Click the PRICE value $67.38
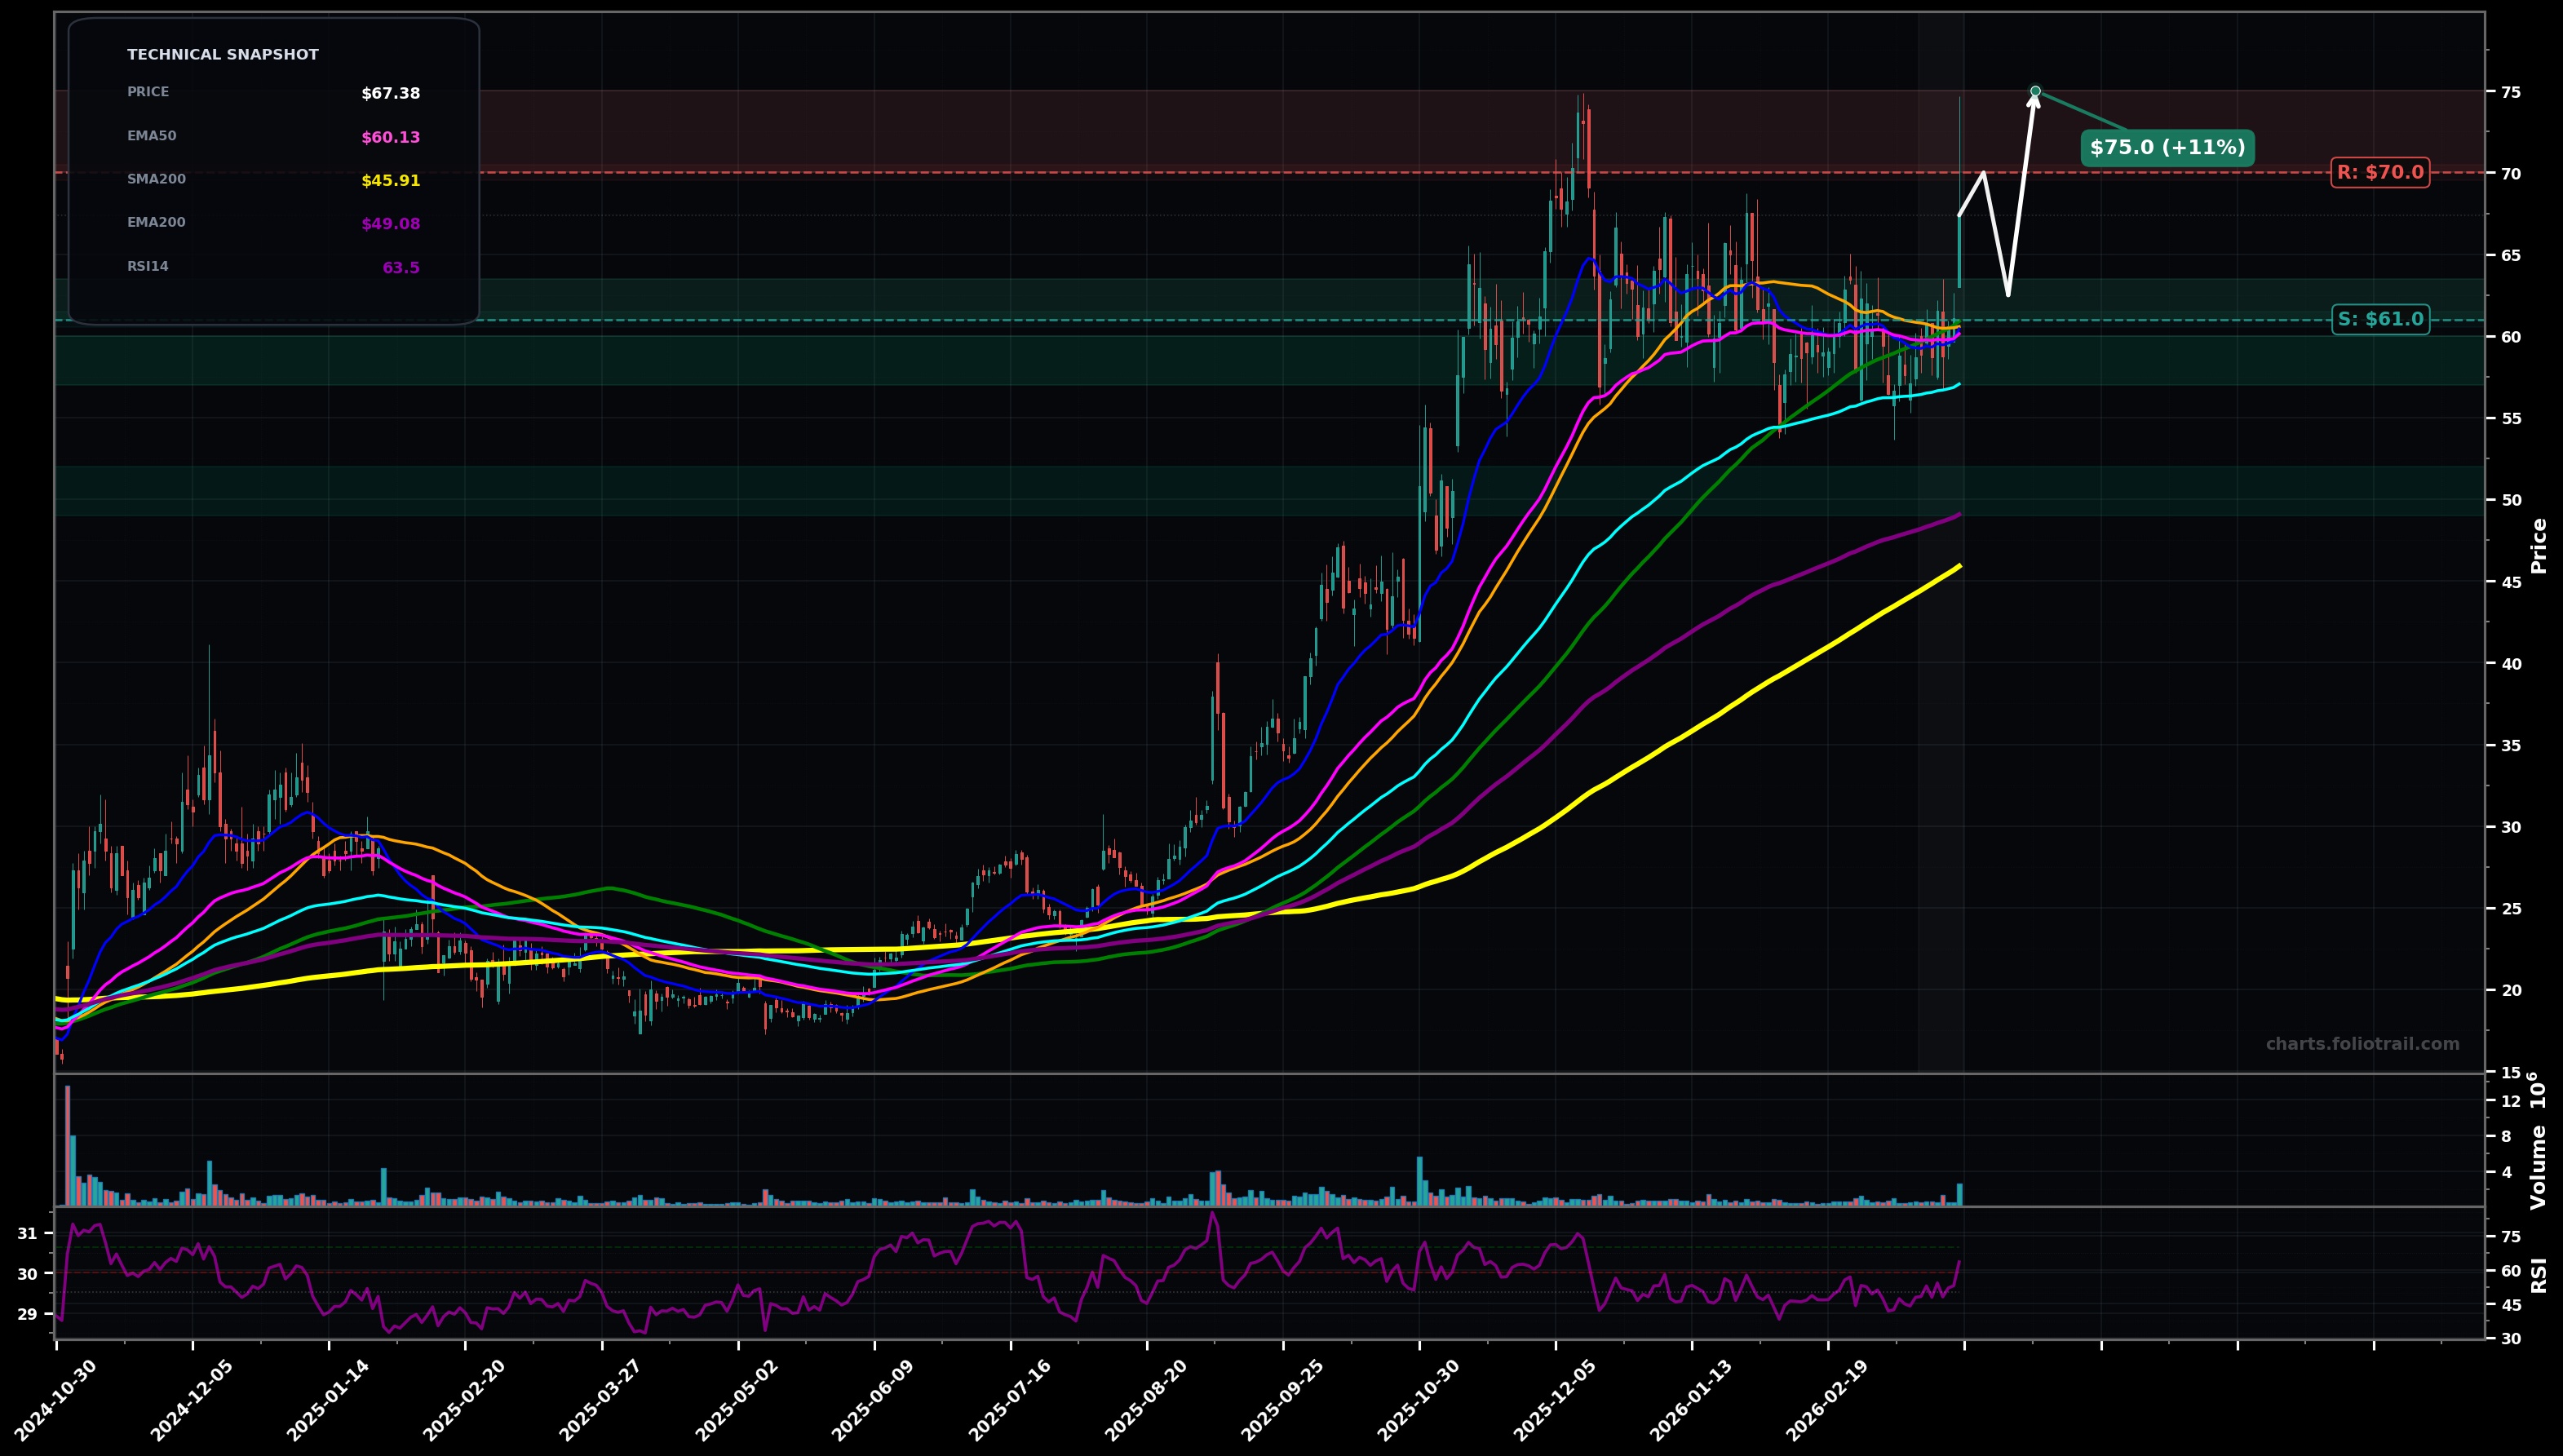 point(390,94)
